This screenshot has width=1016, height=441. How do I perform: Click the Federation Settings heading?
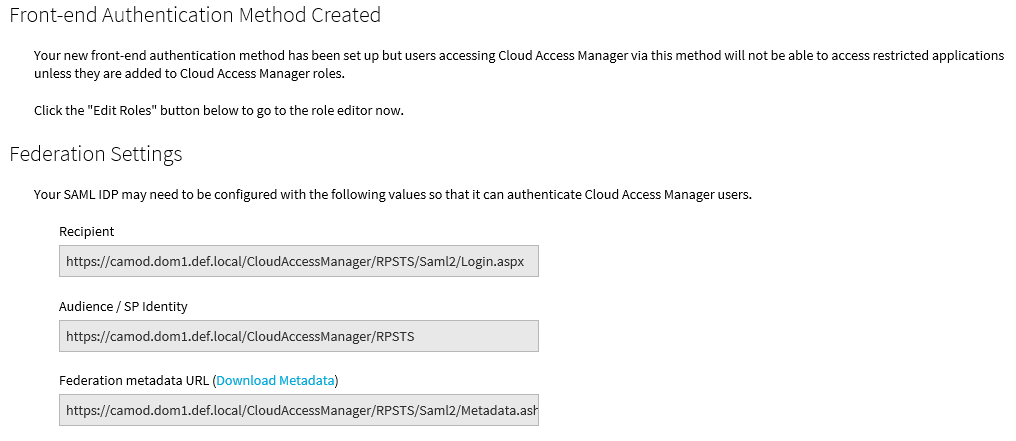[x=96, y=154]
